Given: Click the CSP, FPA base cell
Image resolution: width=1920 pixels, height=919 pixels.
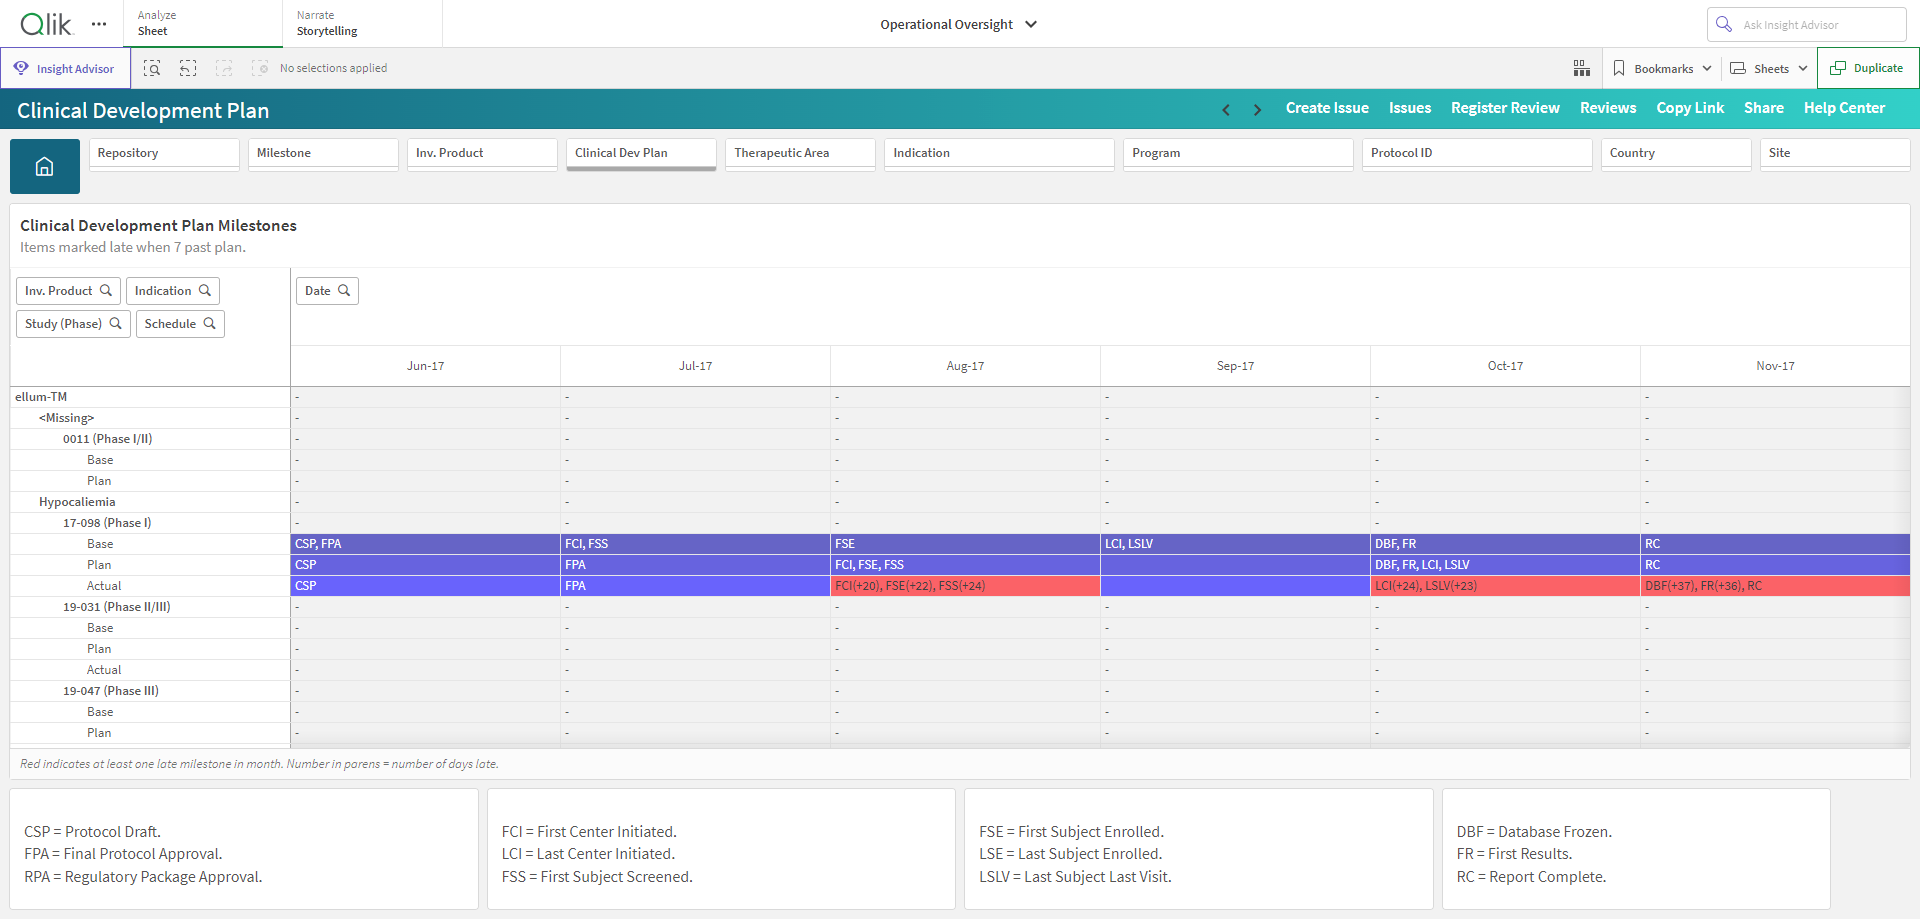Looking at the screenshot, I should click(426, 544).
